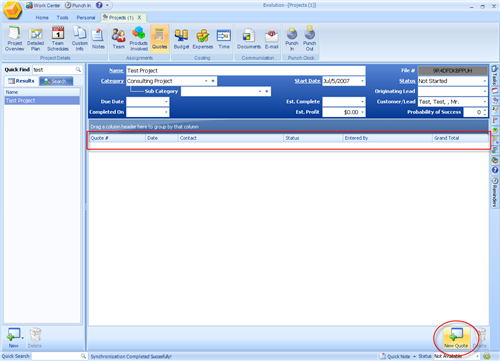
Task: Click the New record icon in left panel
Action: (14, 337)
